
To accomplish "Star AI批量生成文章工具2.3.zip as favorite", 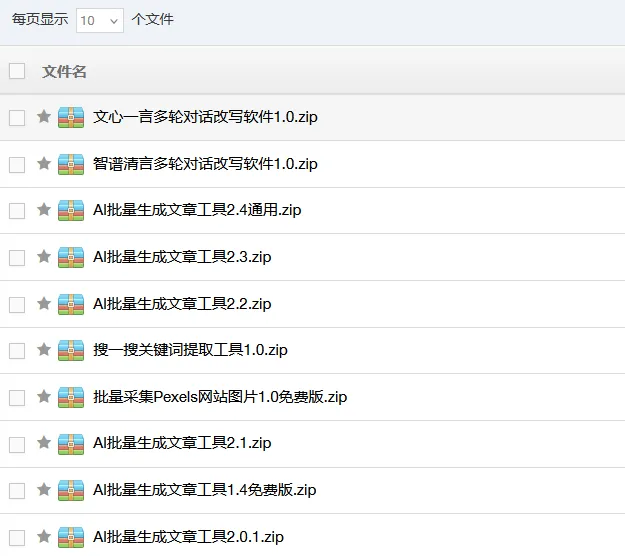I will tap(44, 256).
